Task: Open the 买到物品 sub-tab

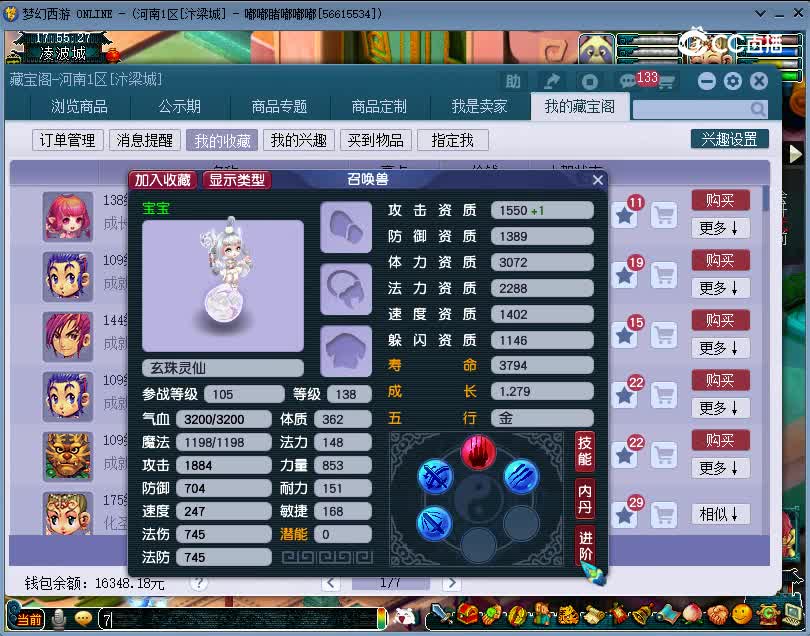Action: [x=376, y=140]
